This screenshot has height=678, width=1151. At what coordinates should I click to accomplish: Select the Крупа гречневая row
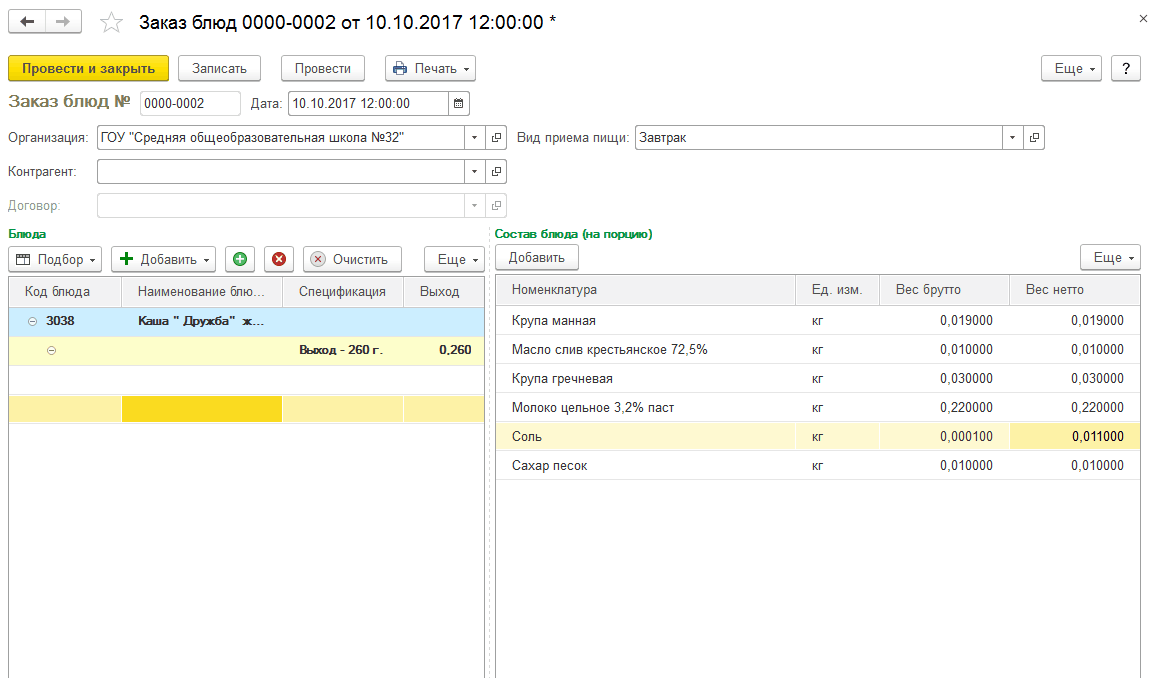click(x=818, y=379)
